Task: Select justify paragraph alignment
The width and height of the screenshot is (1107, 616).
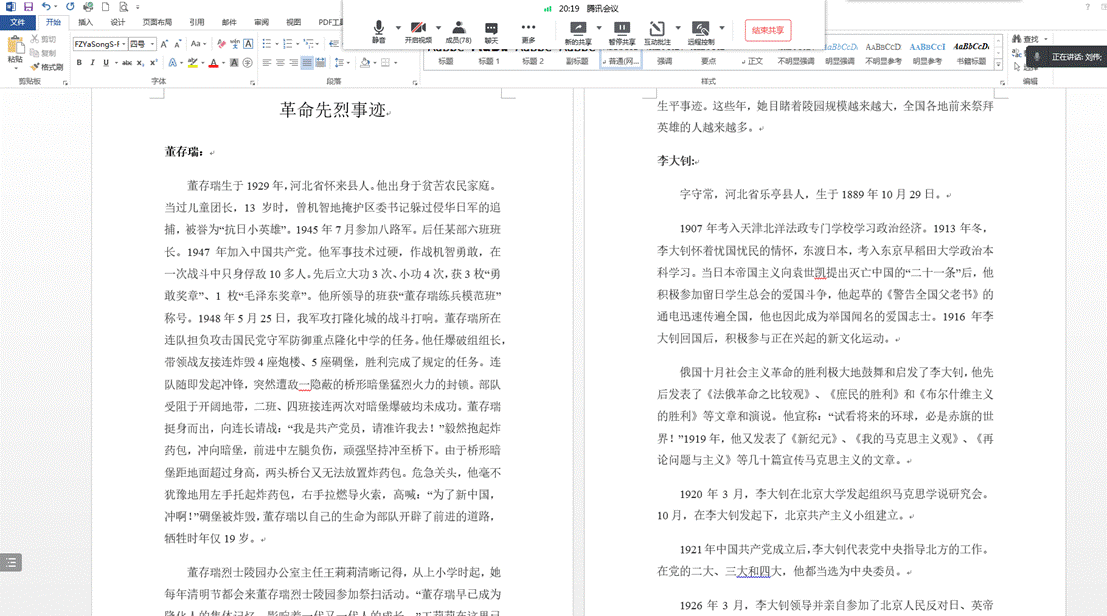Action: pyautogui.click(x=307, y=63)
